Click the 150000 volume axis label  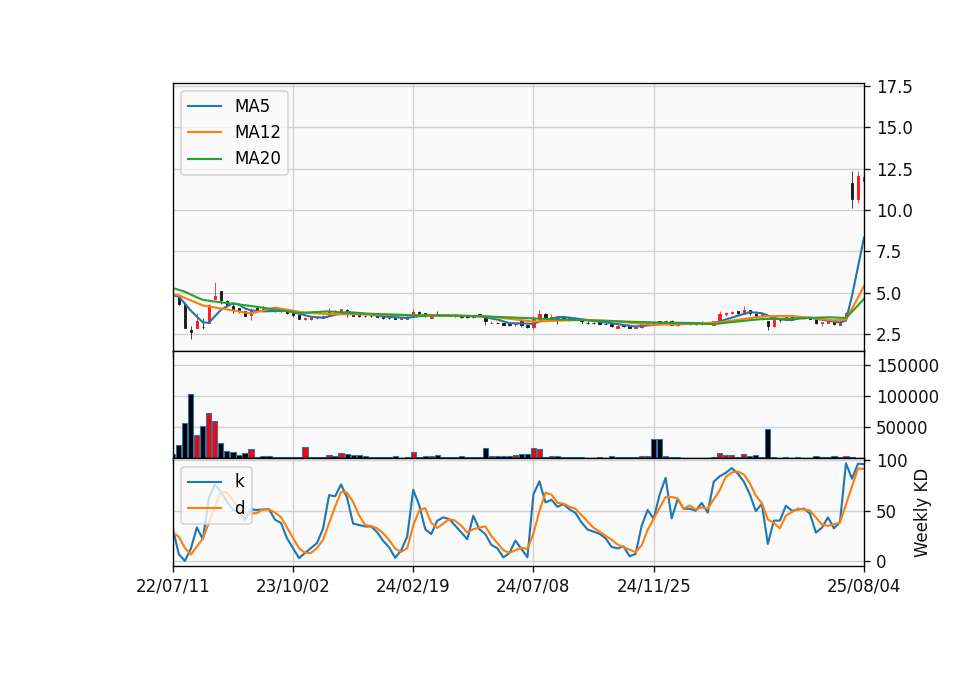click(908, 366)
